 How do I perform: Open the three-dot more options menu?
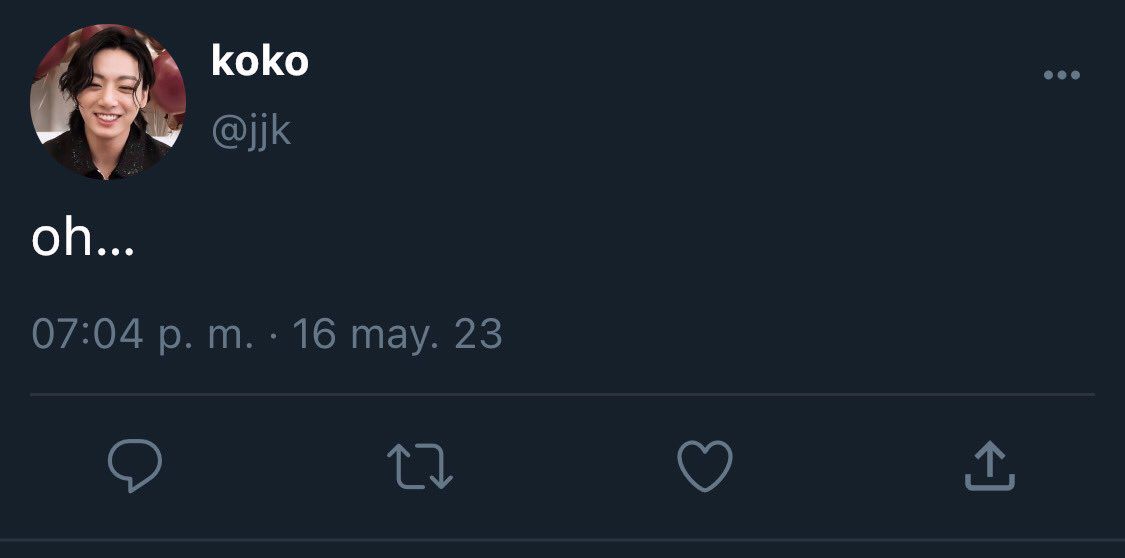tap(1062, 75)
